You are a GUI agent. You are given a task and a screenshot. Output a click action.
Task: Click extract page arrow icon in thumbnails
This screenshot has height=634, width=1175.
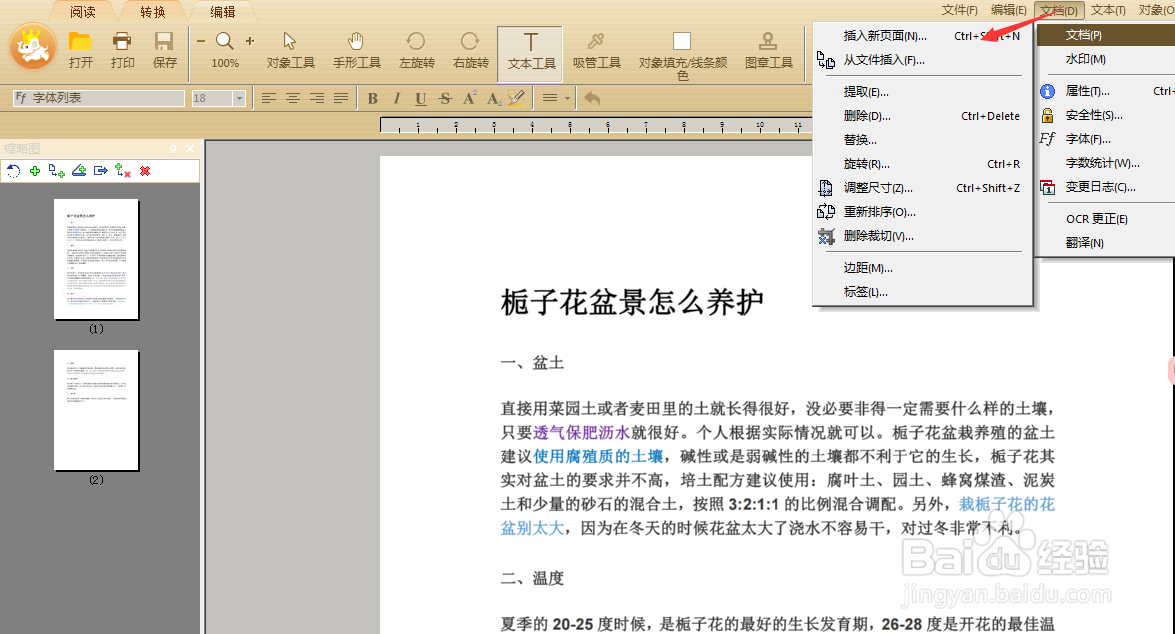[100, 171]
